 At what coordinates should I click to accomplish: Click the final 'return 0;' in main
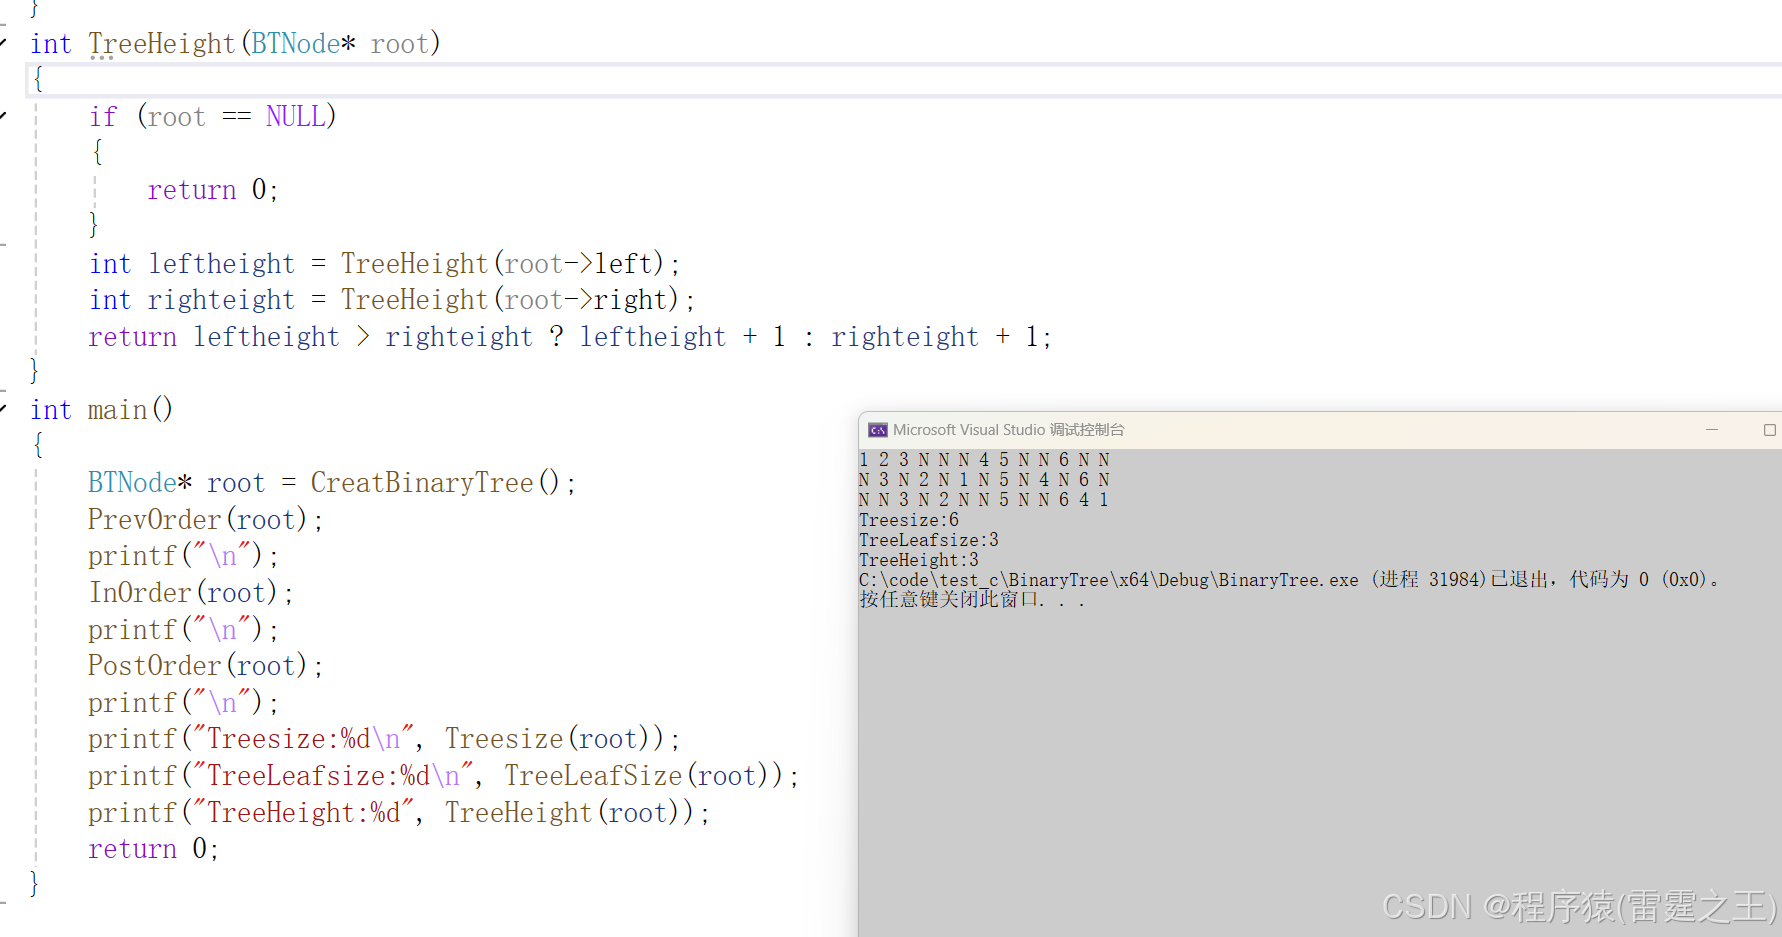153,849
